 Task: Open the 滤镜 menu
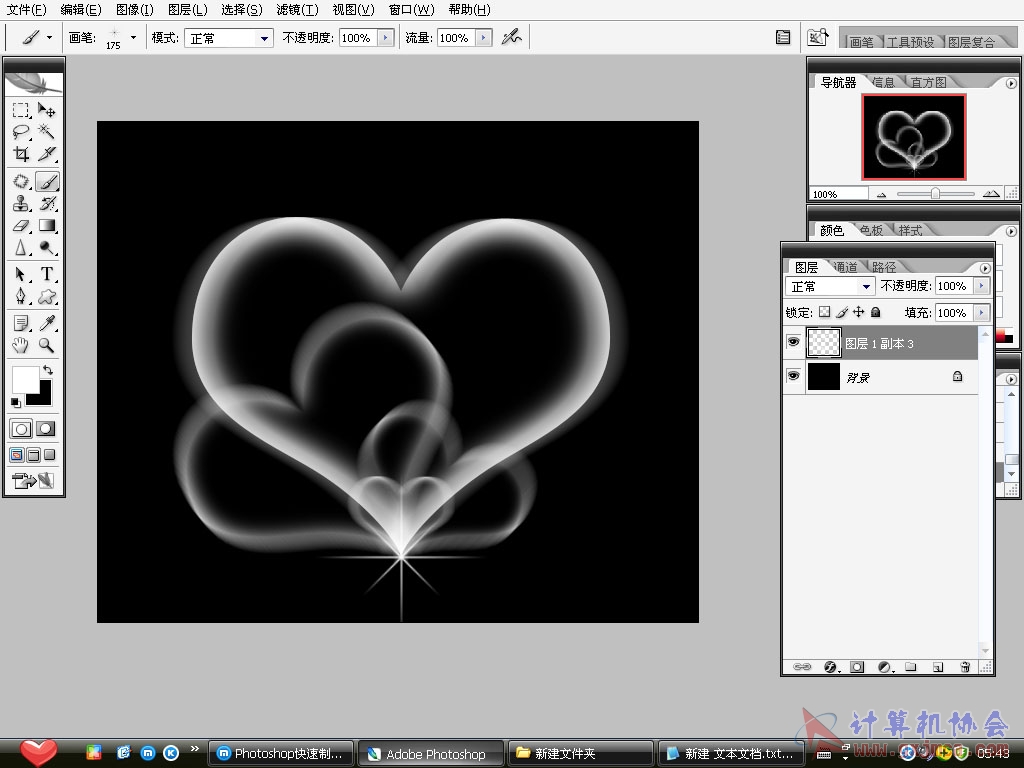point(297,10)
